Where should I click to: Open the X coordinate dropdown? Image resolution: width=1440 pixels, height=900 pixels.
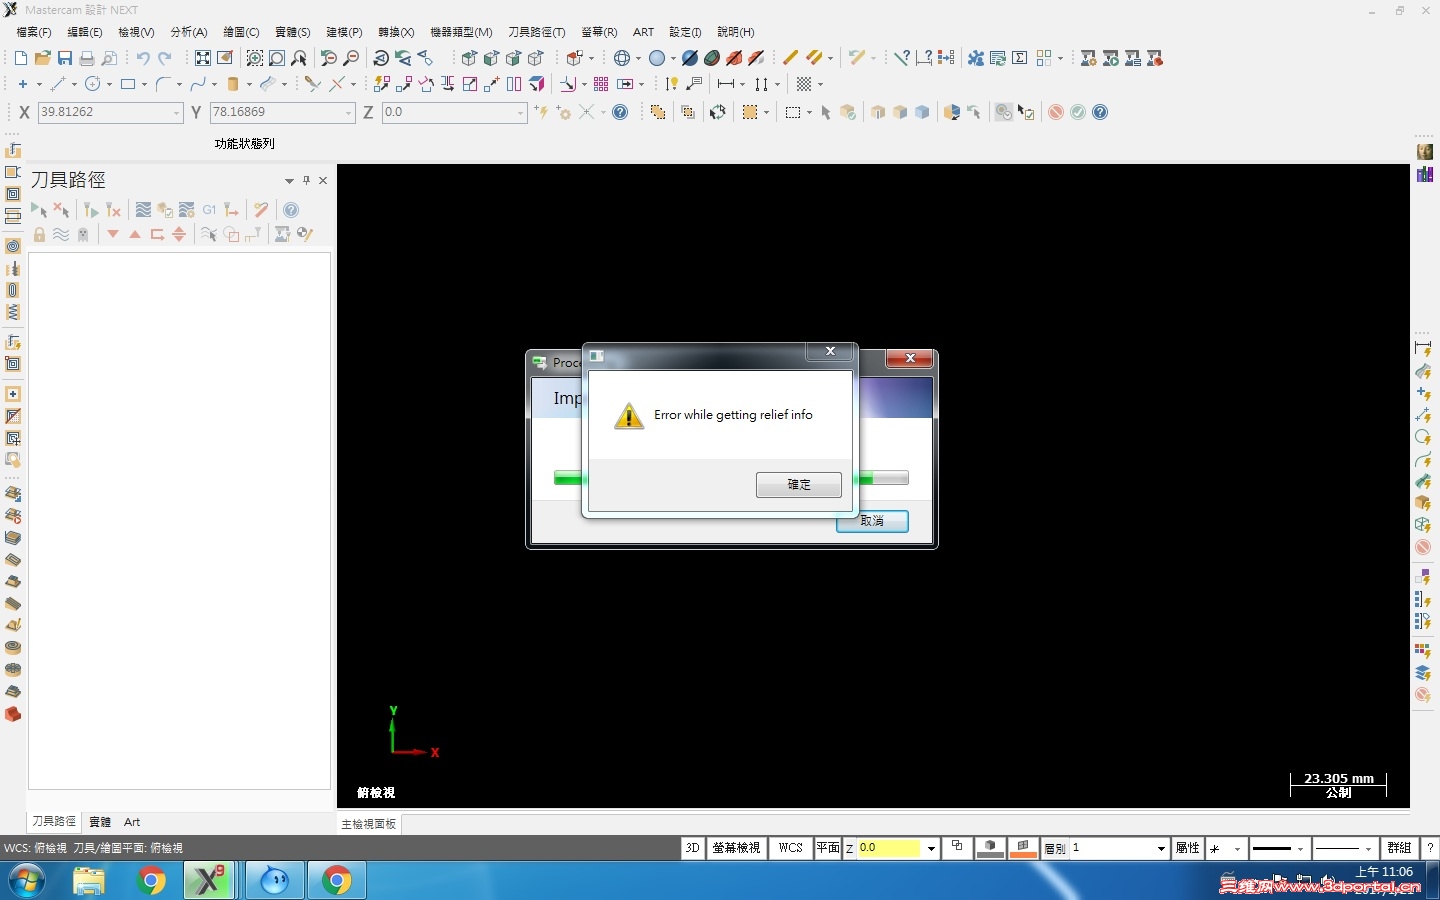[x=177, y=113]
